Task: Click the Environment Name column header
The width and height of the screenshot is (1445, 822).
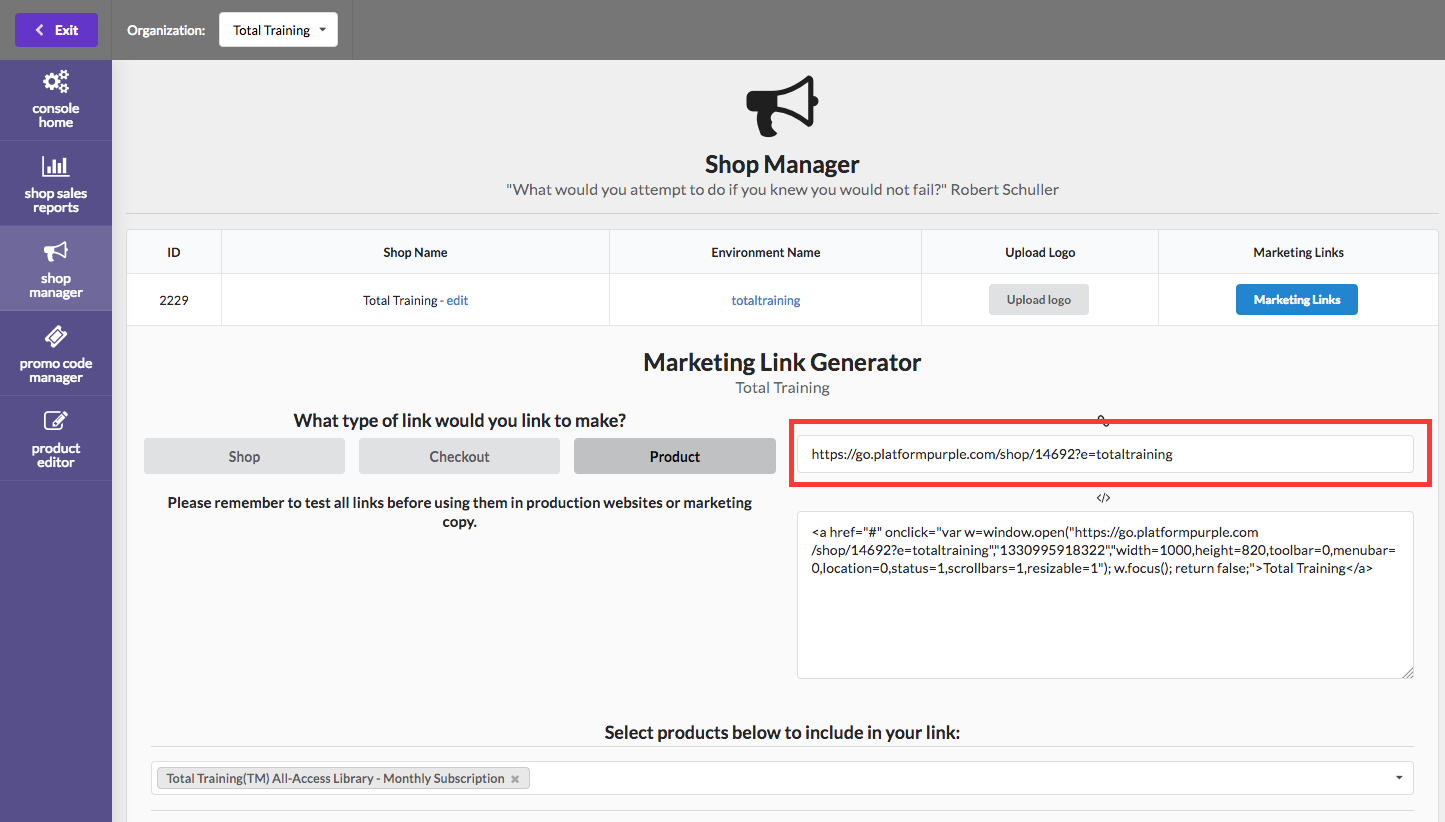Action: pos(766,252)
